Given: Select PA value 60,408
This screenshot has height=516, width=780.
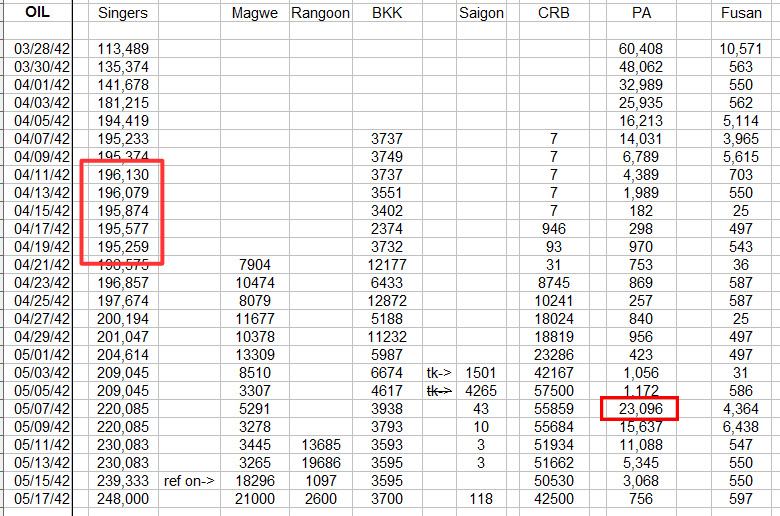Looking at the screenshot, I should pyautogui.click(x=641, y=49).
